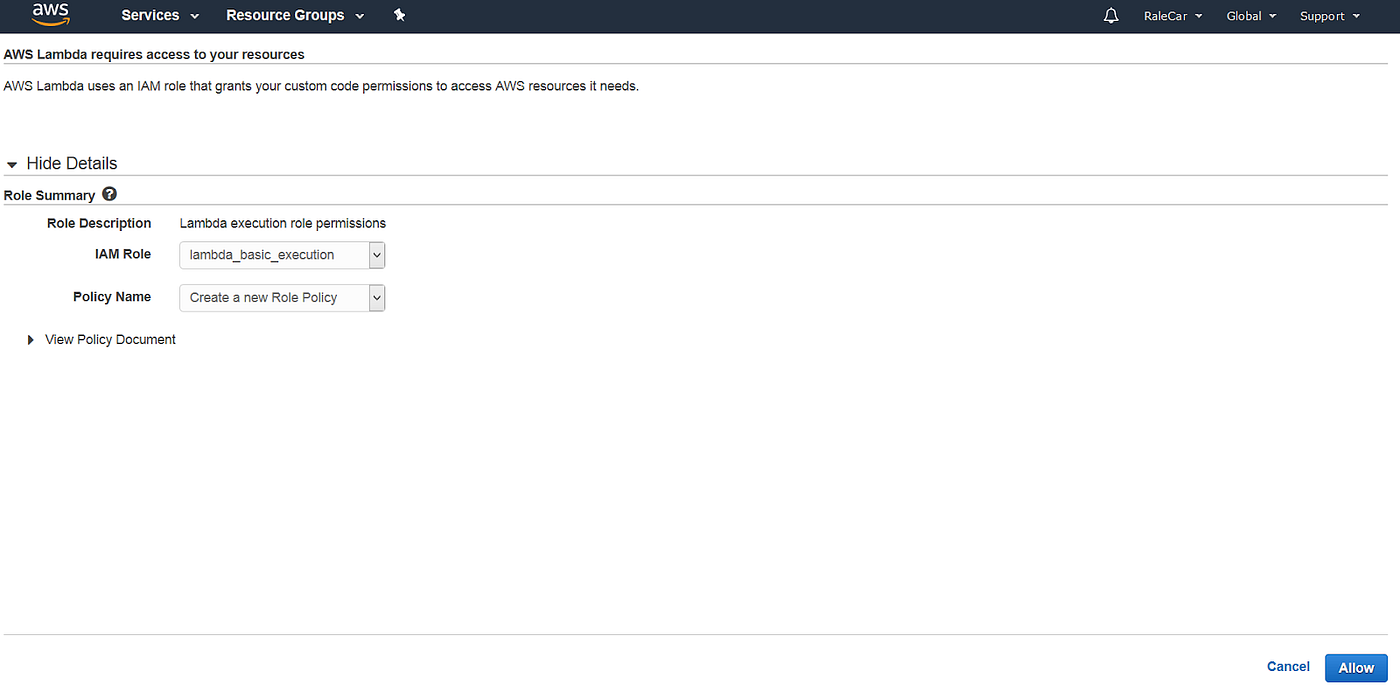The height and width of the screenshot is (698, 1400).
Task: Open the Resource Groups menu
Action: [x=295, y=16]
